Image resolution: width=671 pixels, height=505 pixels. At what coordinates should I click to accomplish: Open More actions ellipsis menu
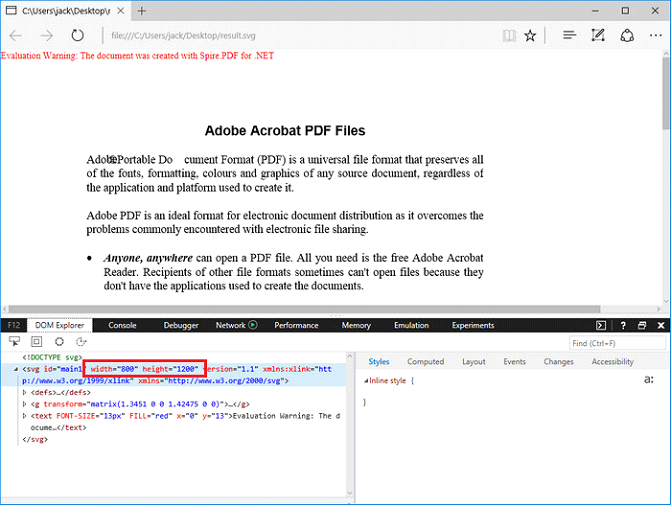(656, 36)
